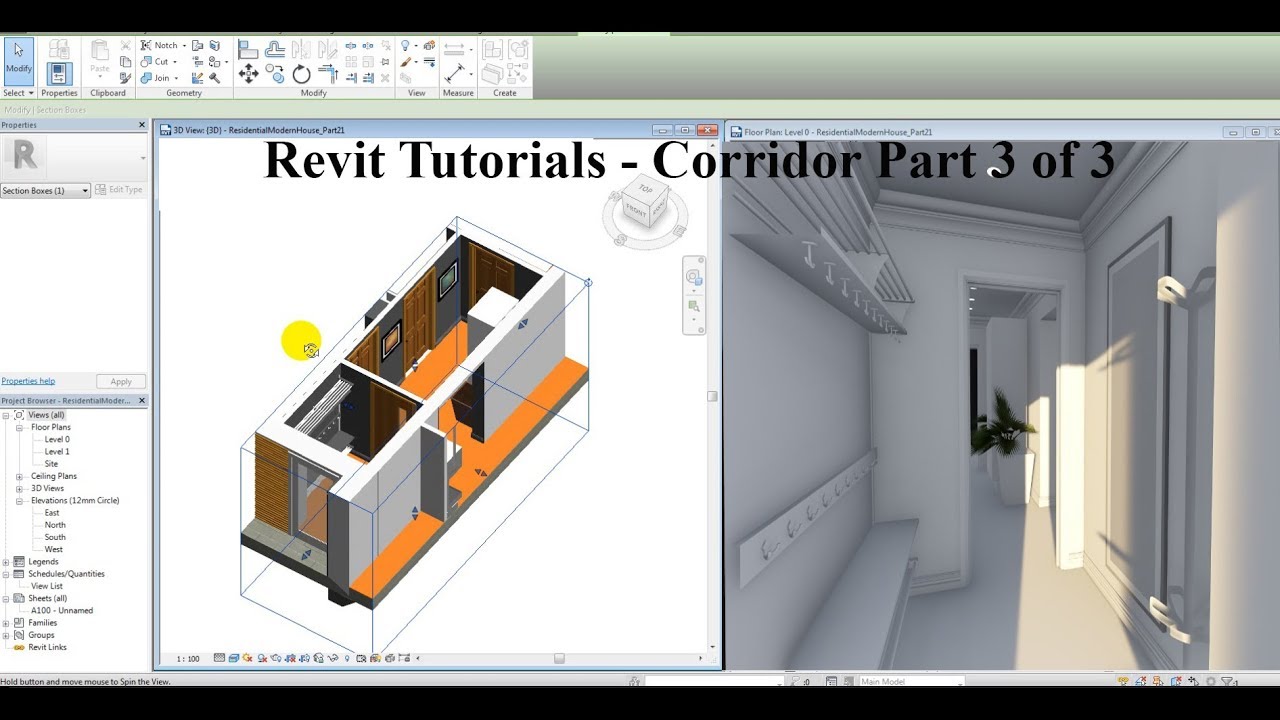
Task: Collapse the Views (all) tree node
Action: 7,415
